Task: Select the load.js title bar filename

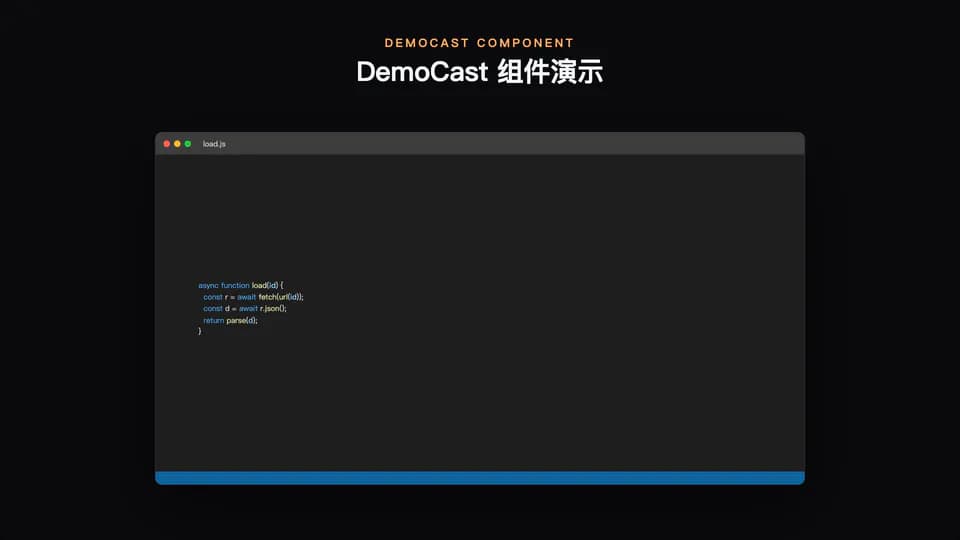Action: point(214,144)
